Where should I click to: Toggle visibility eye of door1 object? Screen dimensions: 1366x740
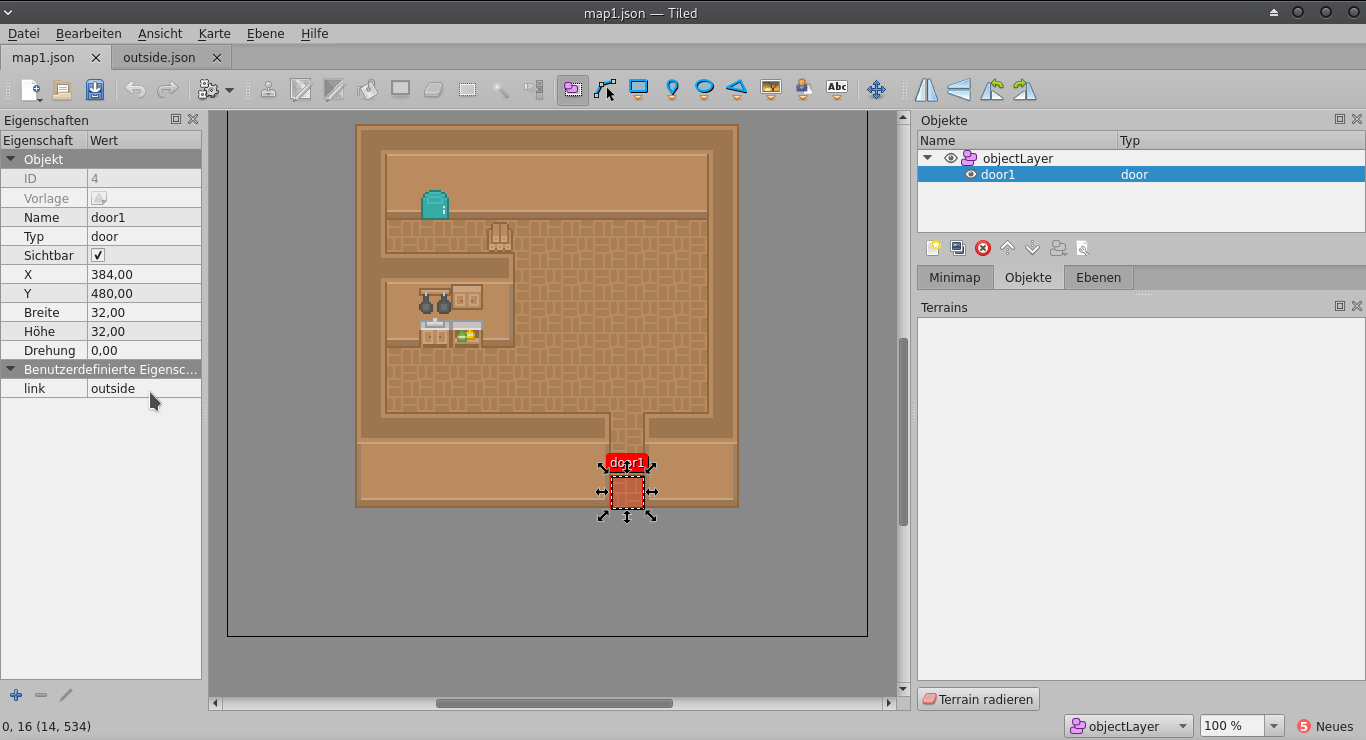coord(970,174)
